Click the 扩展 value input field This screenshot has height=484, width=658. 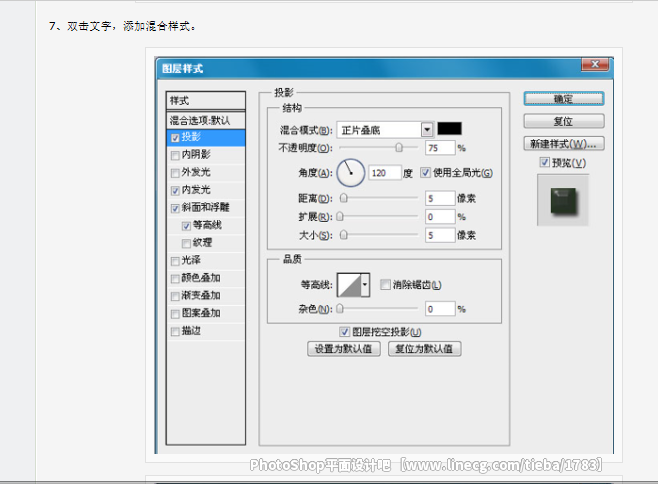coord(440,217)
